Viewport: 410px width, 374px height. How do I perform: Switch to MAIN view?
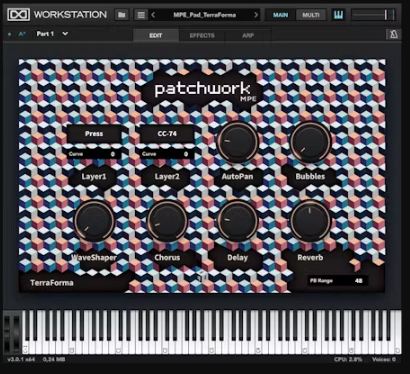pos(280,15)
